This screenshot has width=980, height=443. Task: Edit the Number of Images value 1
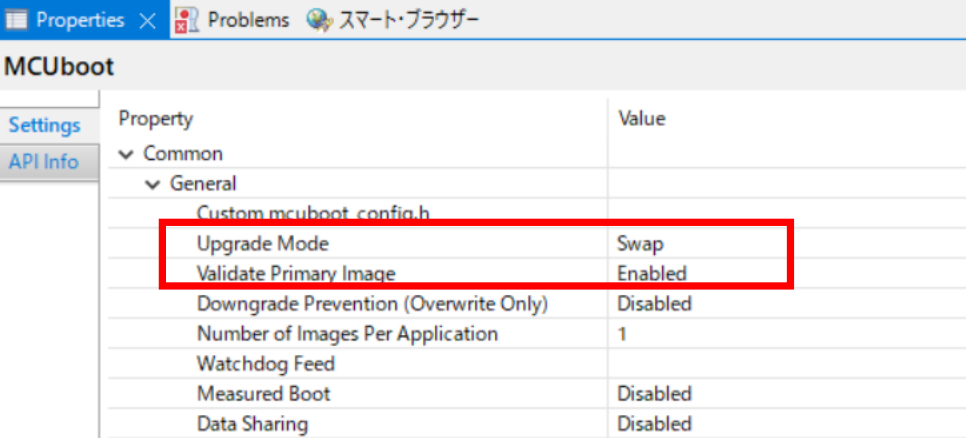coord(622,334)
